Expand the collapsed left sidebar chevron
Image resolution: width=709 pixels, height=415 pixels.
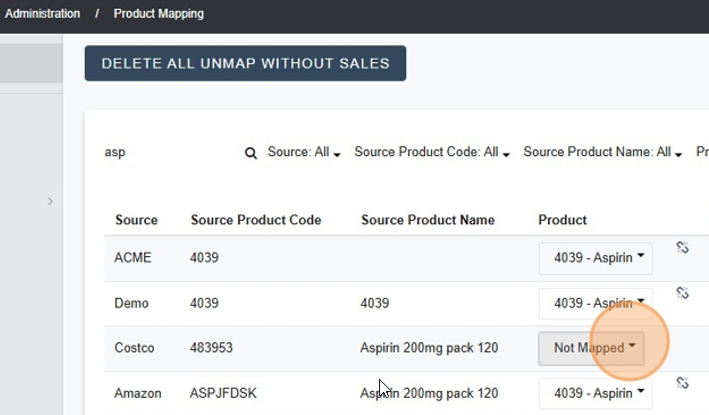[x=50, y=202]
